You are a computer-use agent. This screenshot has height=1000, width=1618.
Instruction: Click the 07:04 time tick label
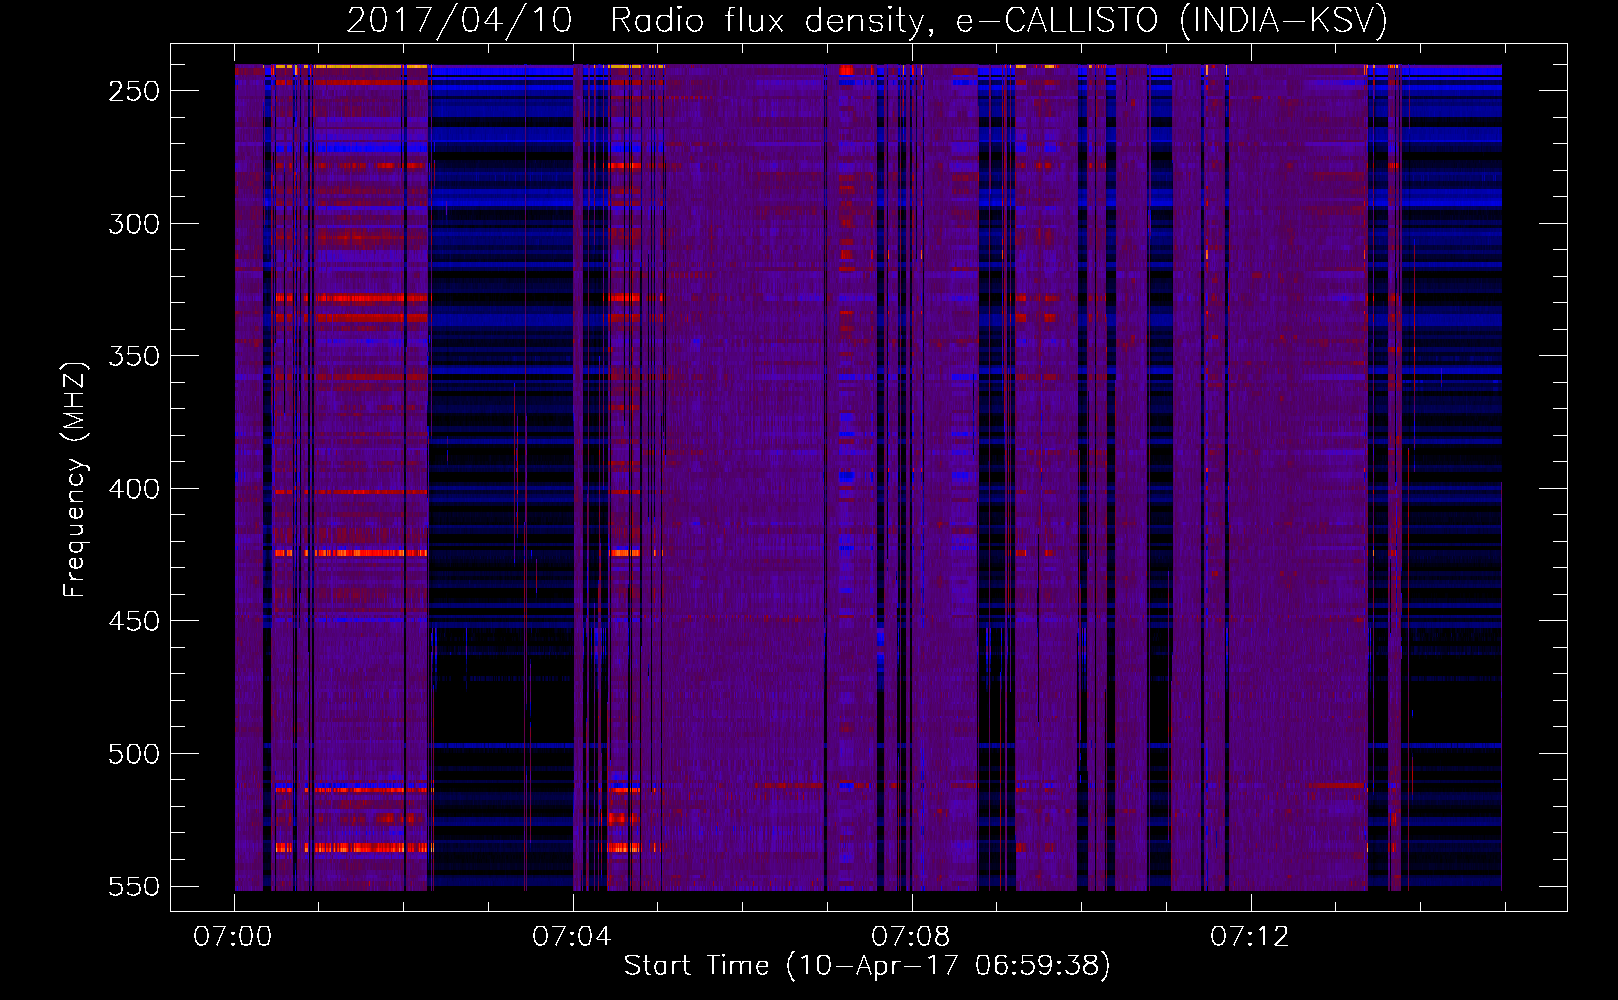[572, 936]
